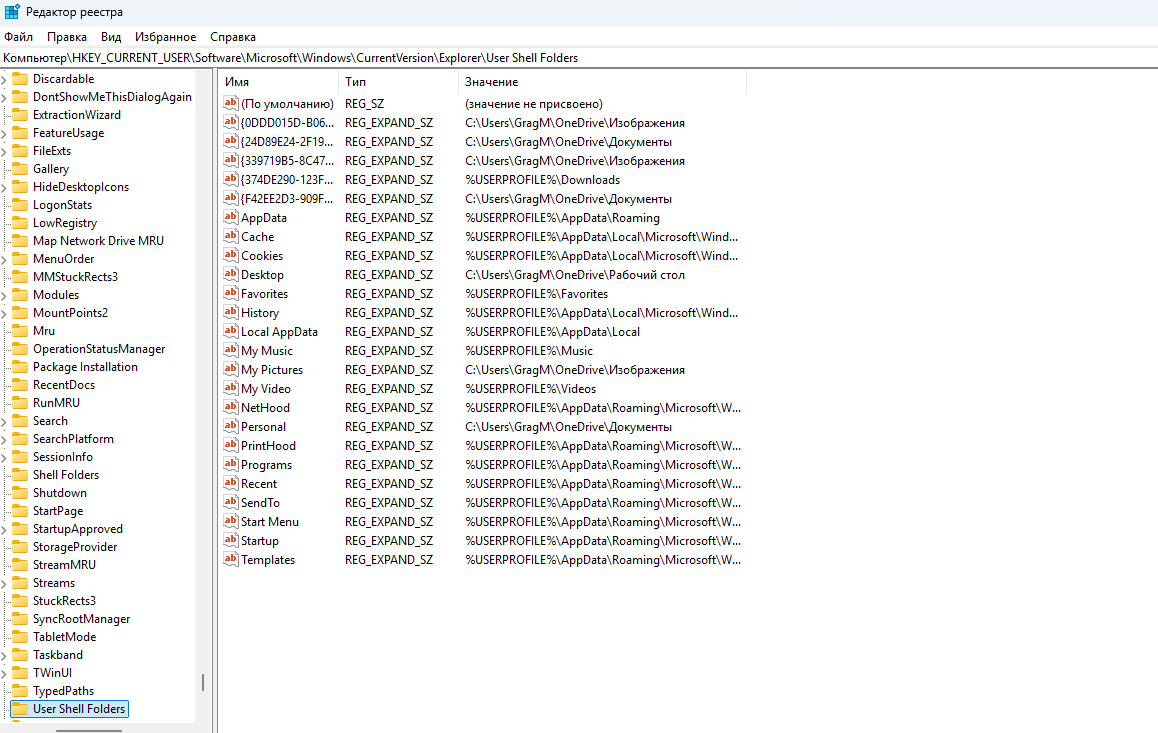The width and height of the screenshot is (1158, 733).
Task: Expand the Modules key
Action: tap(4, 295)
